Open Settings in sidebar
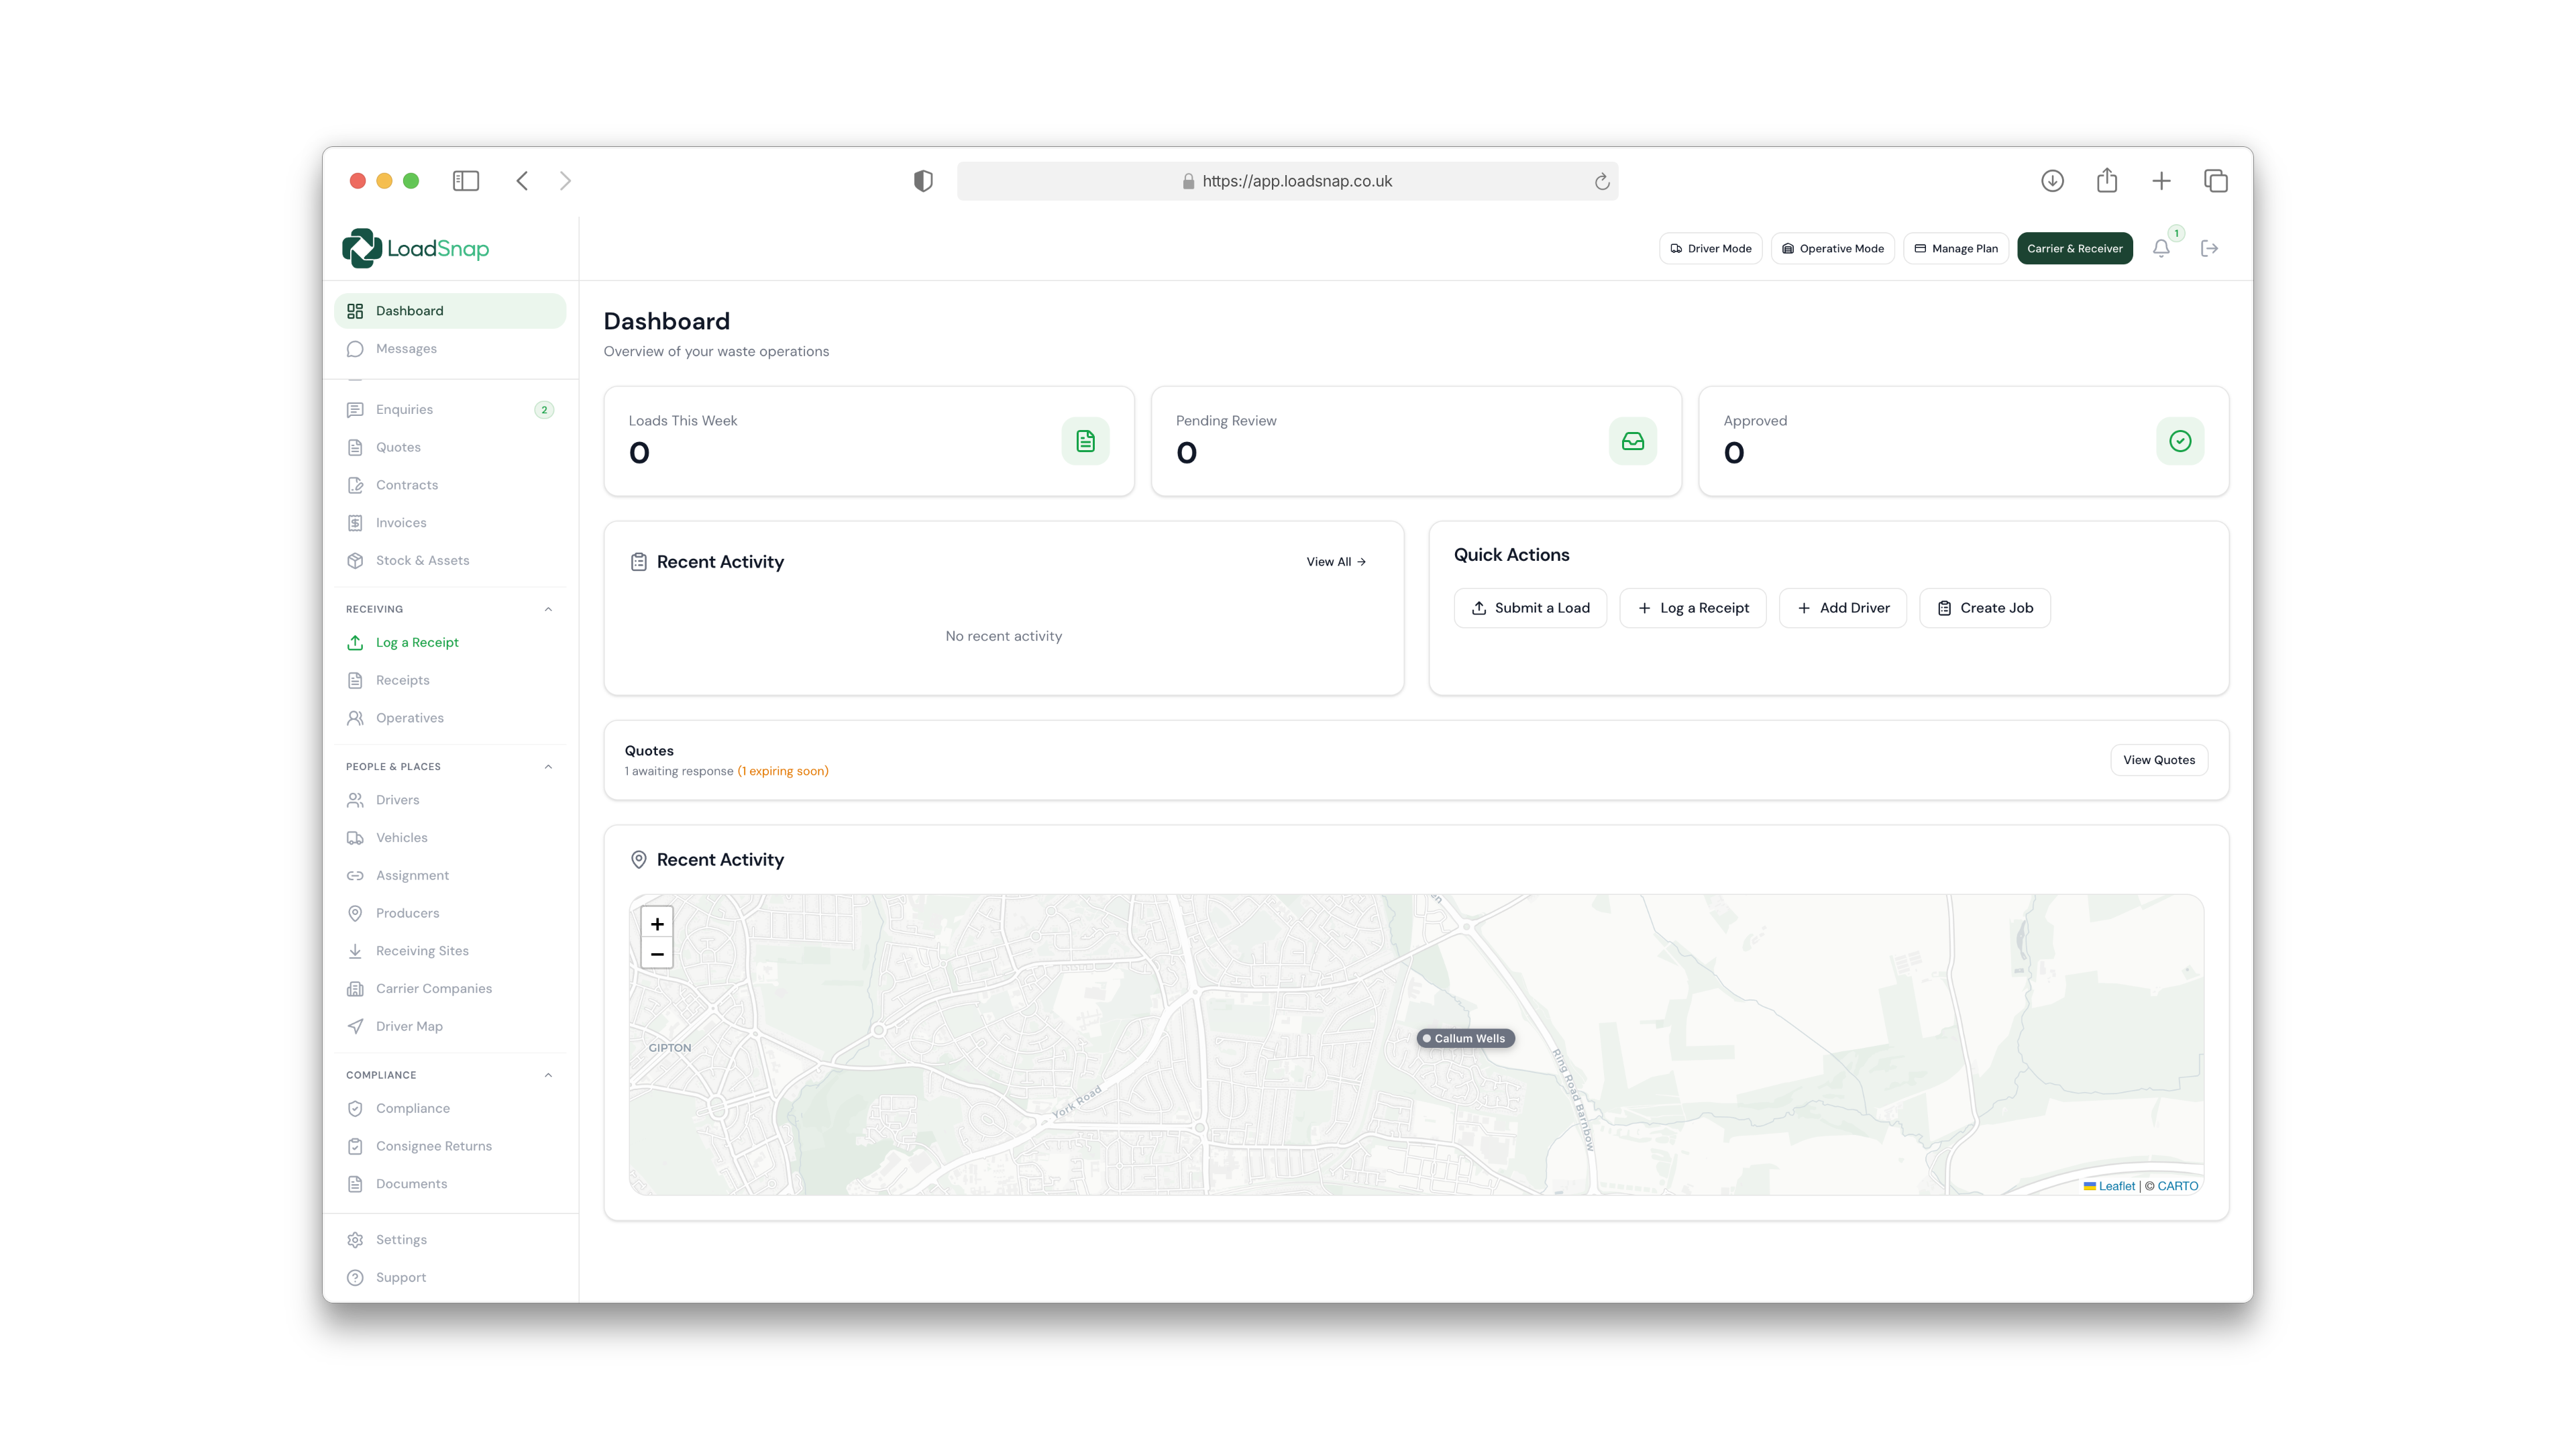 pyautogui.click(x=450, y=1240)
